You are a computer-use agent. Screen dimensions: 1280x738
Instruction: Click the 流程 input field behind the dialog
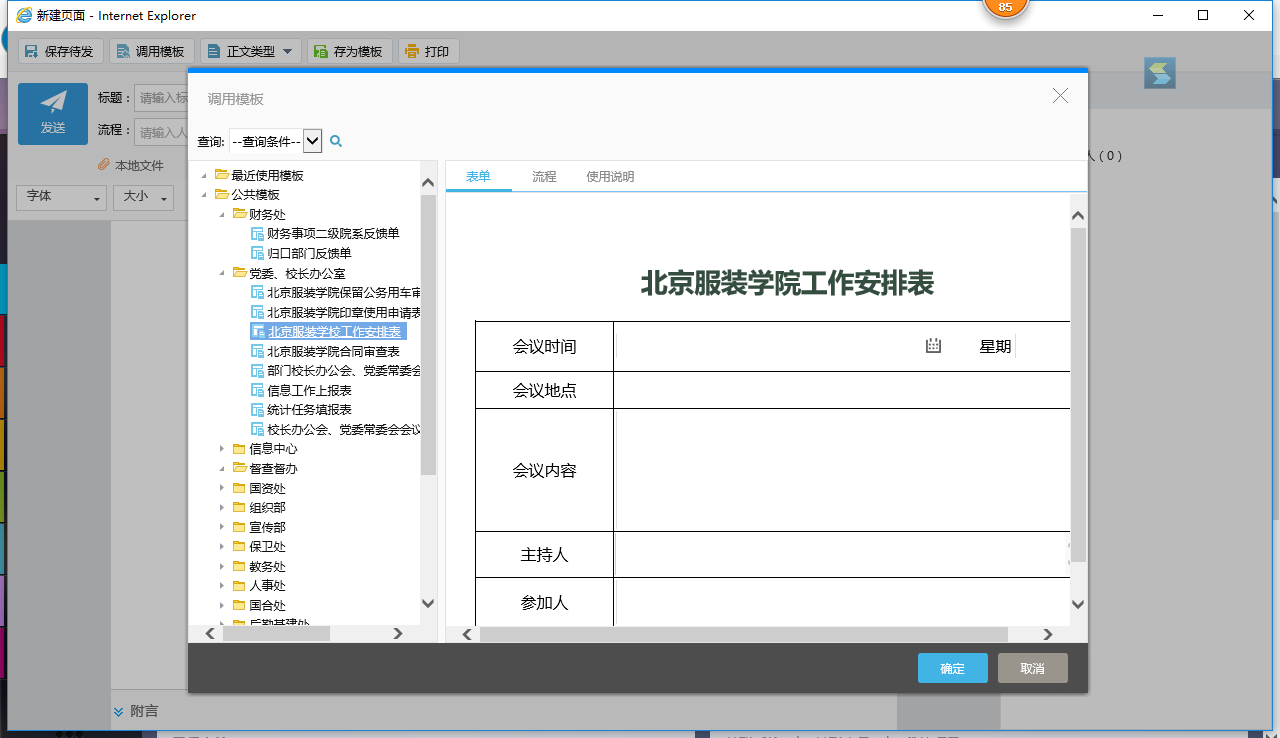click(162, 131)
